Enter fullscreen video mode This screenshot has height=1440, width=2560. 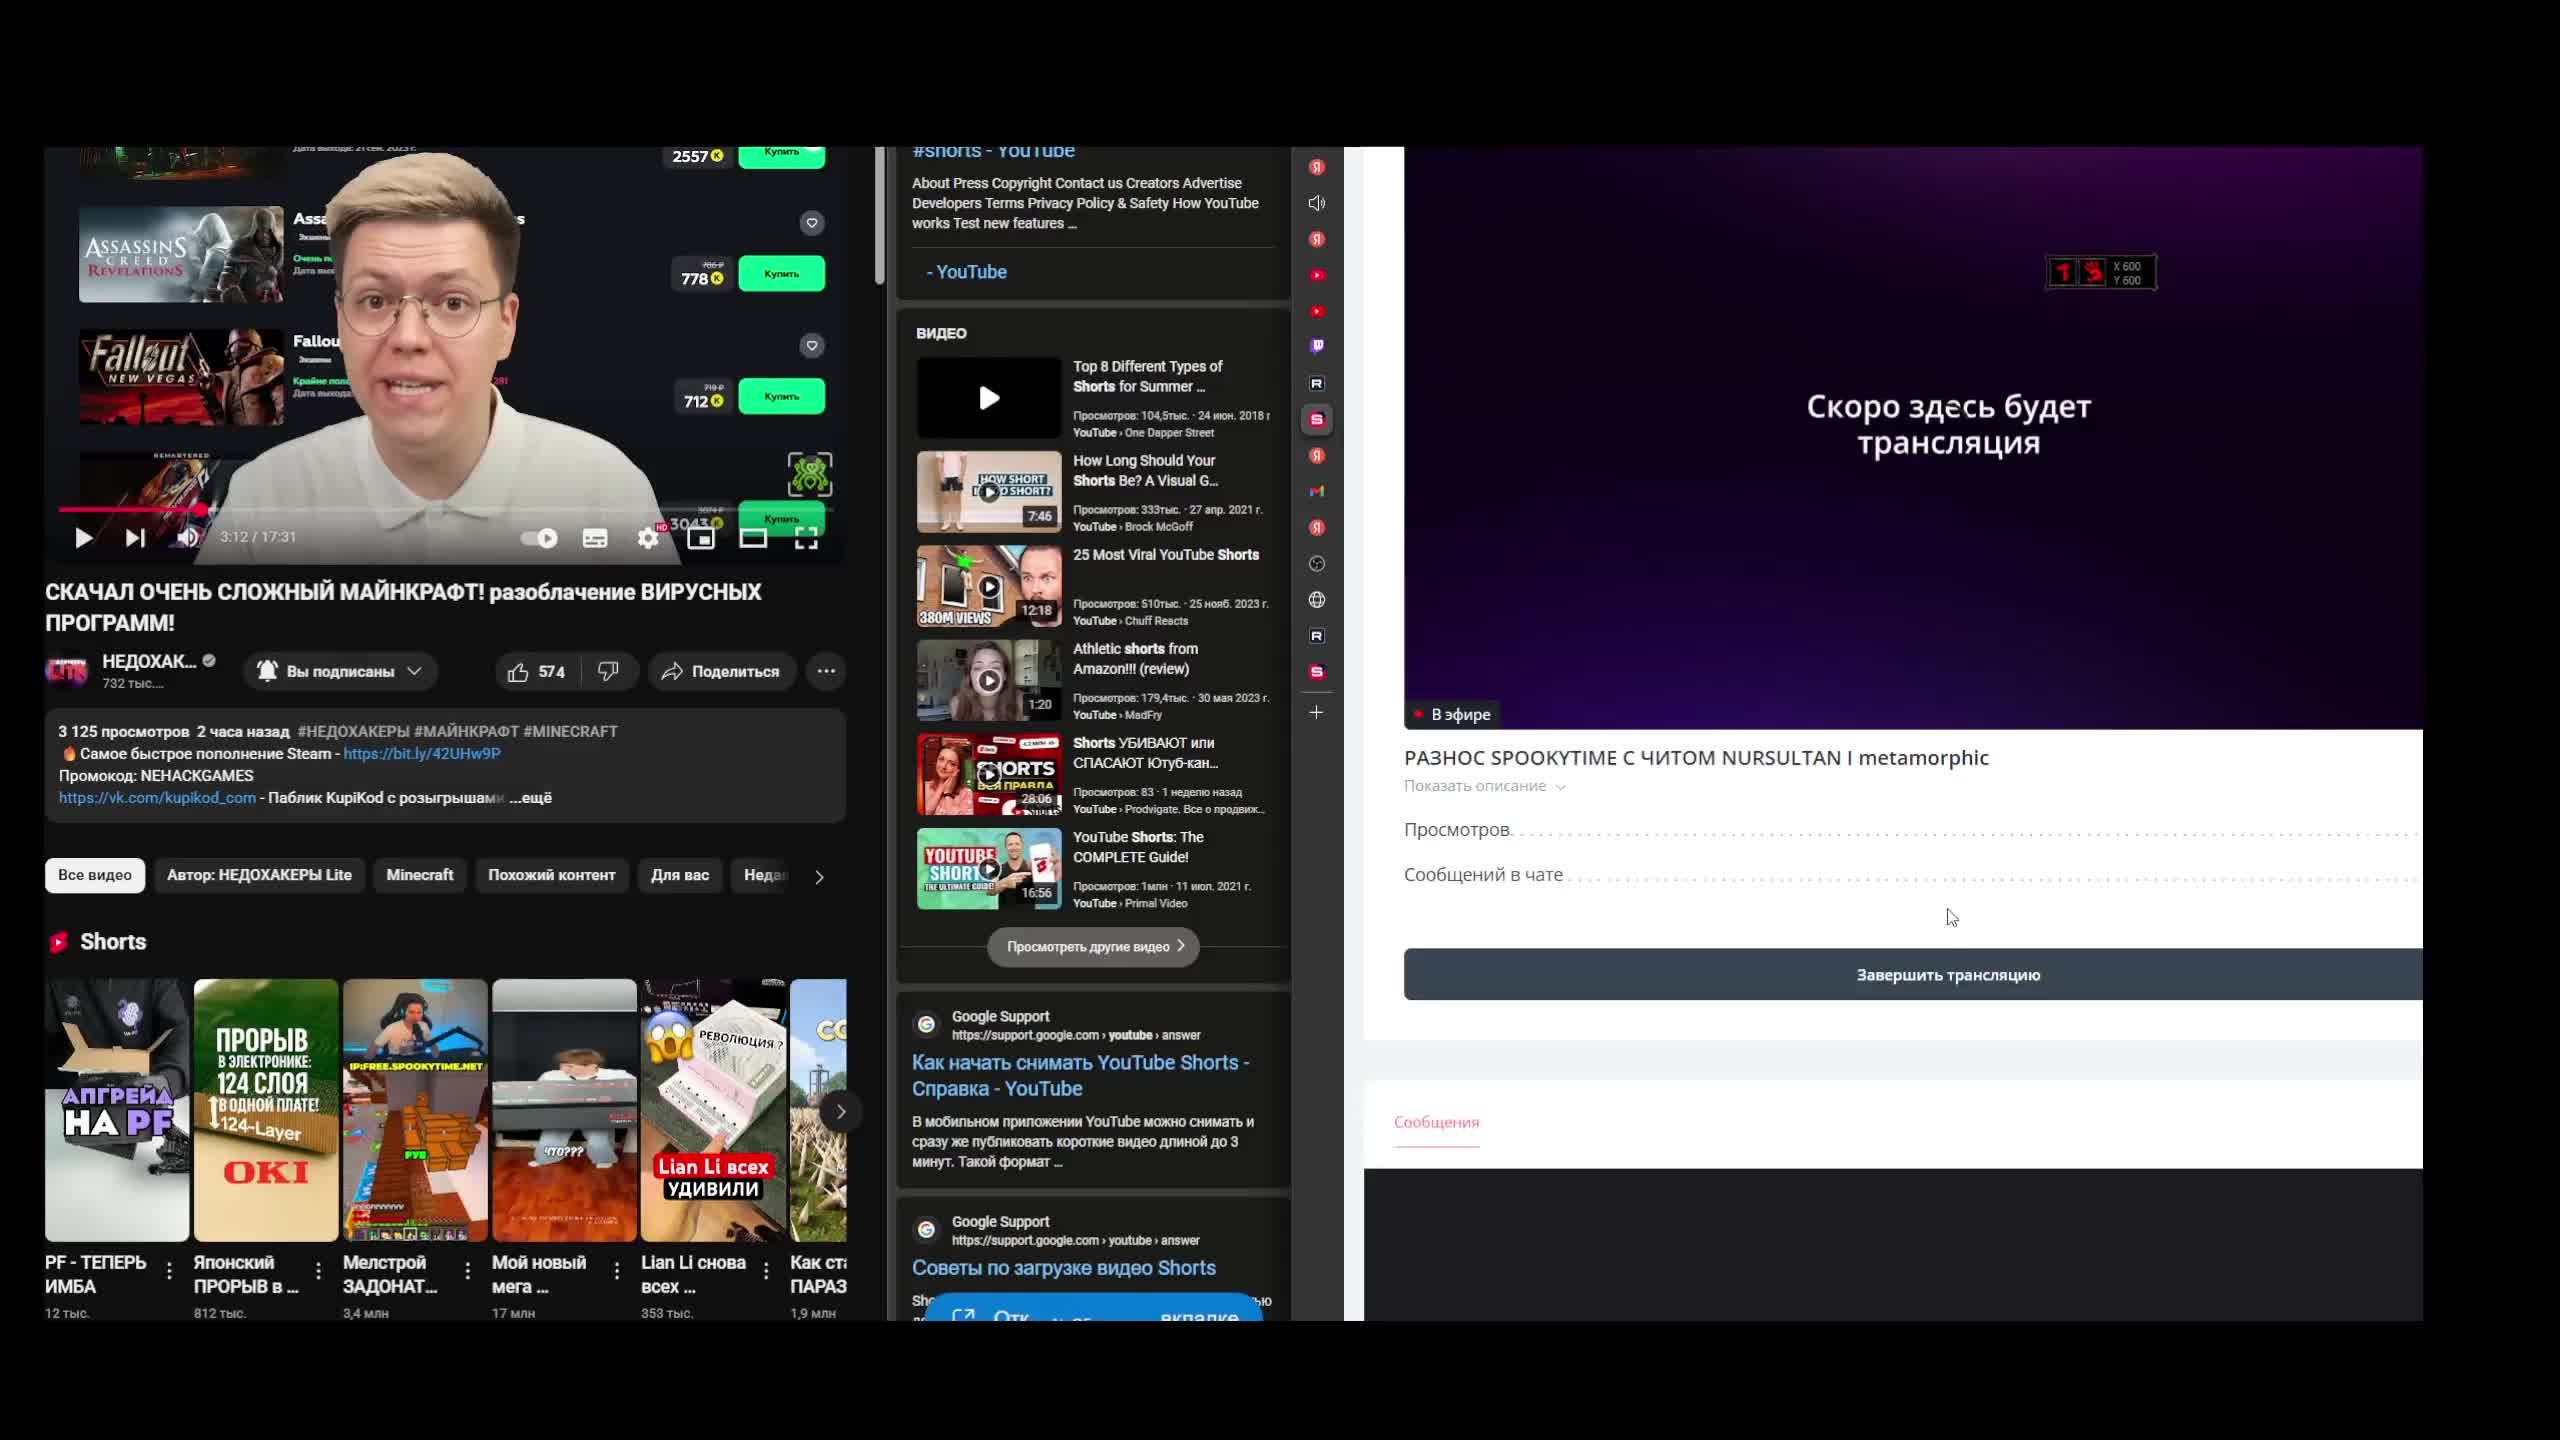pyautogui.click(x=806, y=538)
